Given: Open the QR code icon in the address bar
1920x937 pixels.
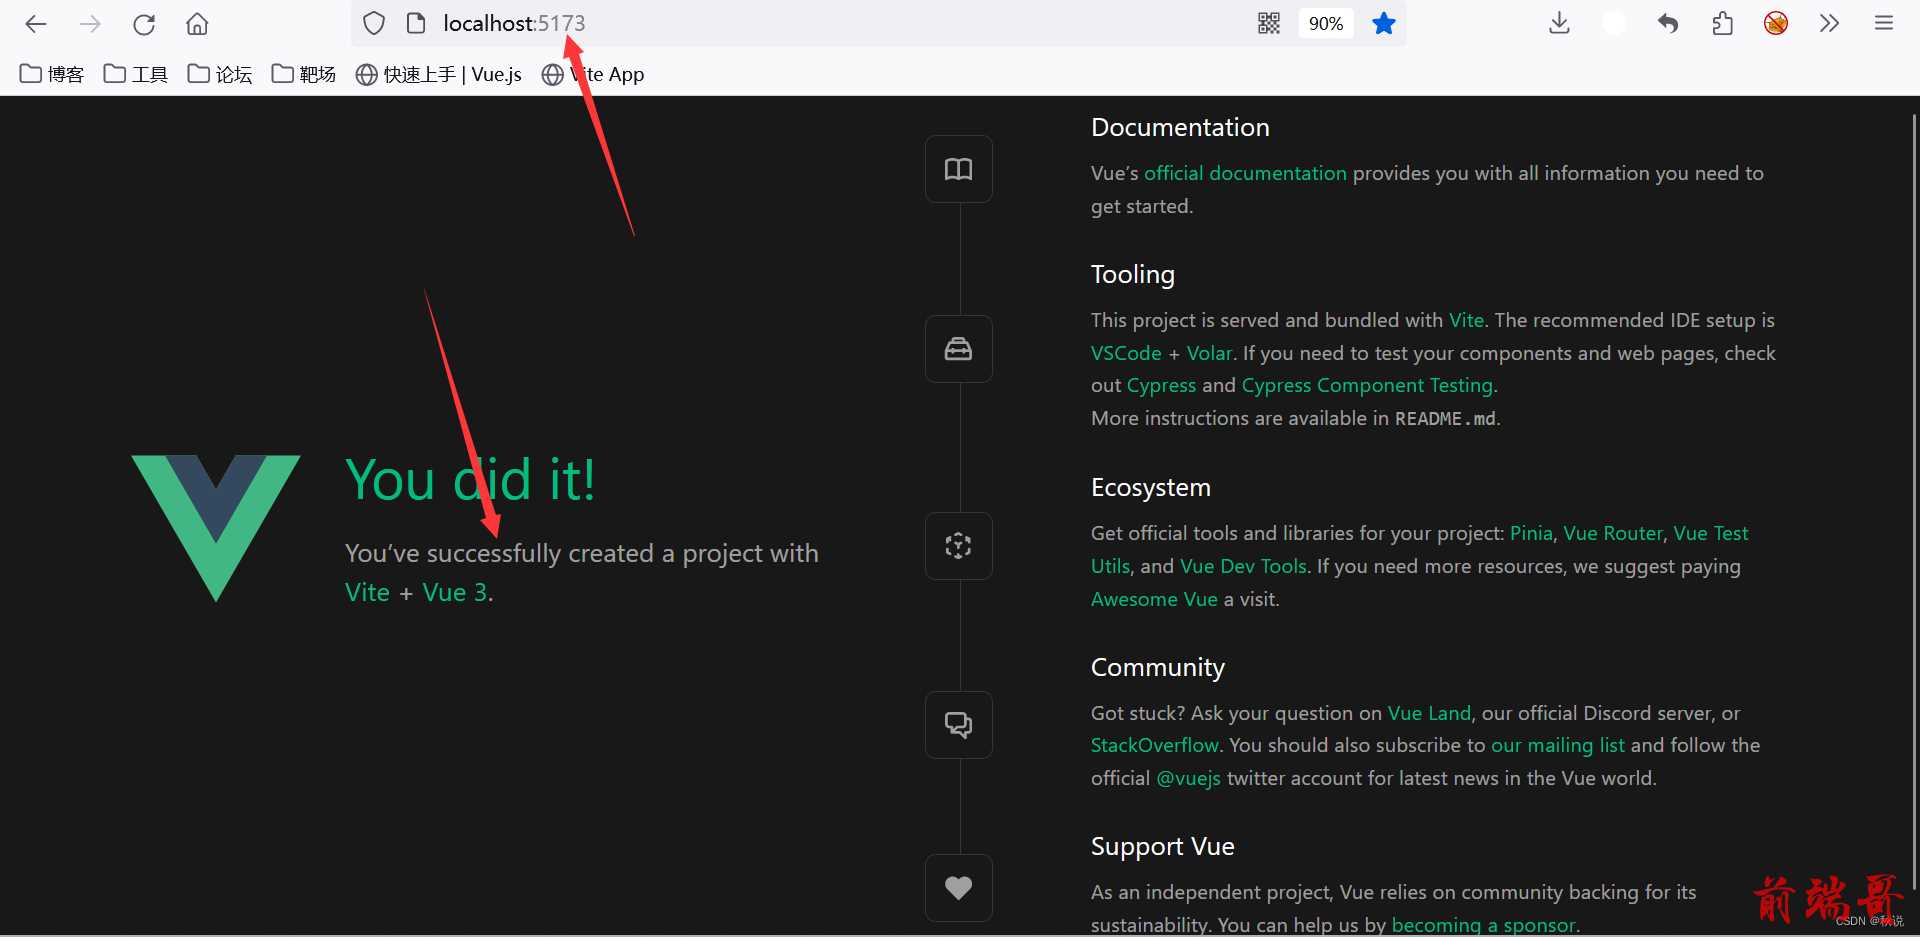Looking at the screenshot, I should [x=1269, y=23].
